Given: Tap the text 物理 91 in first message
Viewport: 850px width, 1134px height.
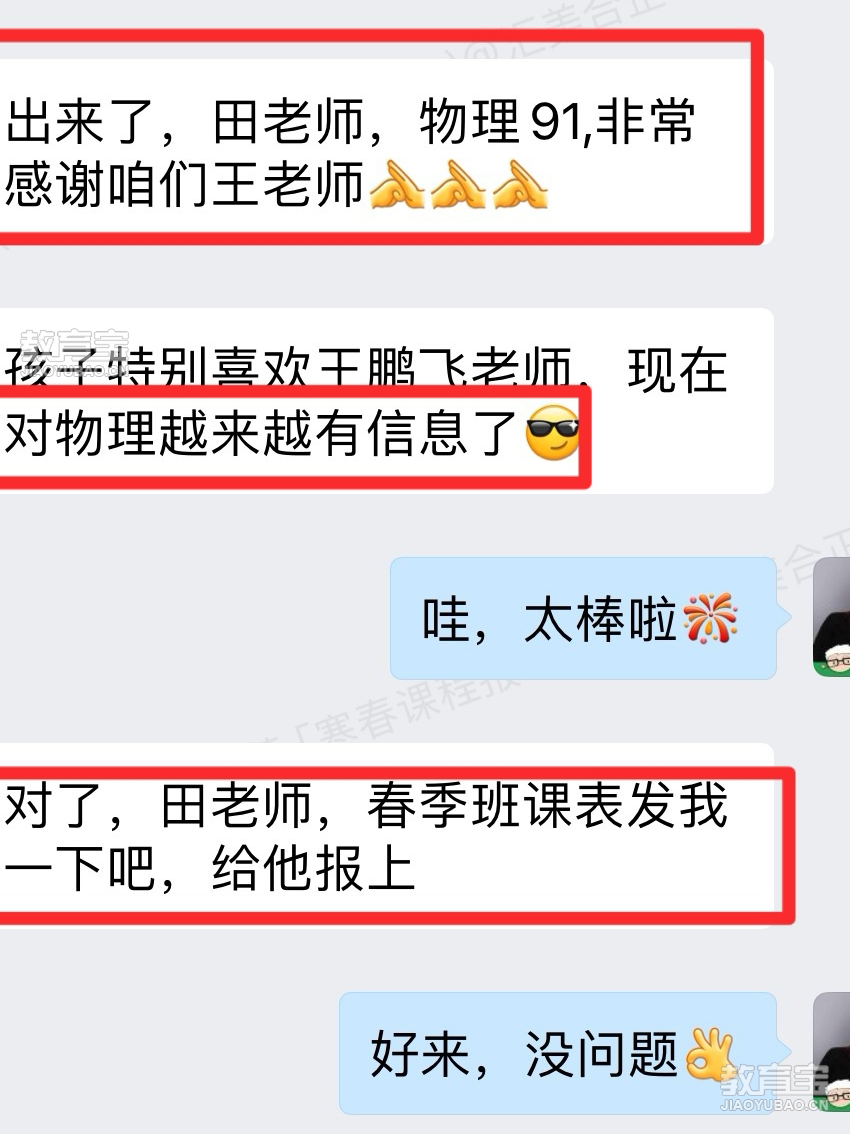Looking at the screenshot, I should pos(500,121).
